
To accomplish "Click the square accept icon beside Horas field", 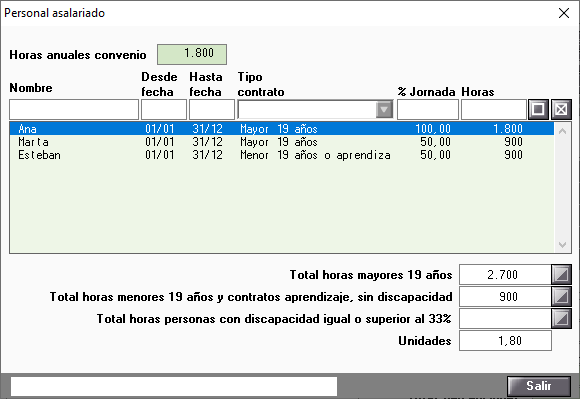I will pyautogui.click(x=538, y=109).
